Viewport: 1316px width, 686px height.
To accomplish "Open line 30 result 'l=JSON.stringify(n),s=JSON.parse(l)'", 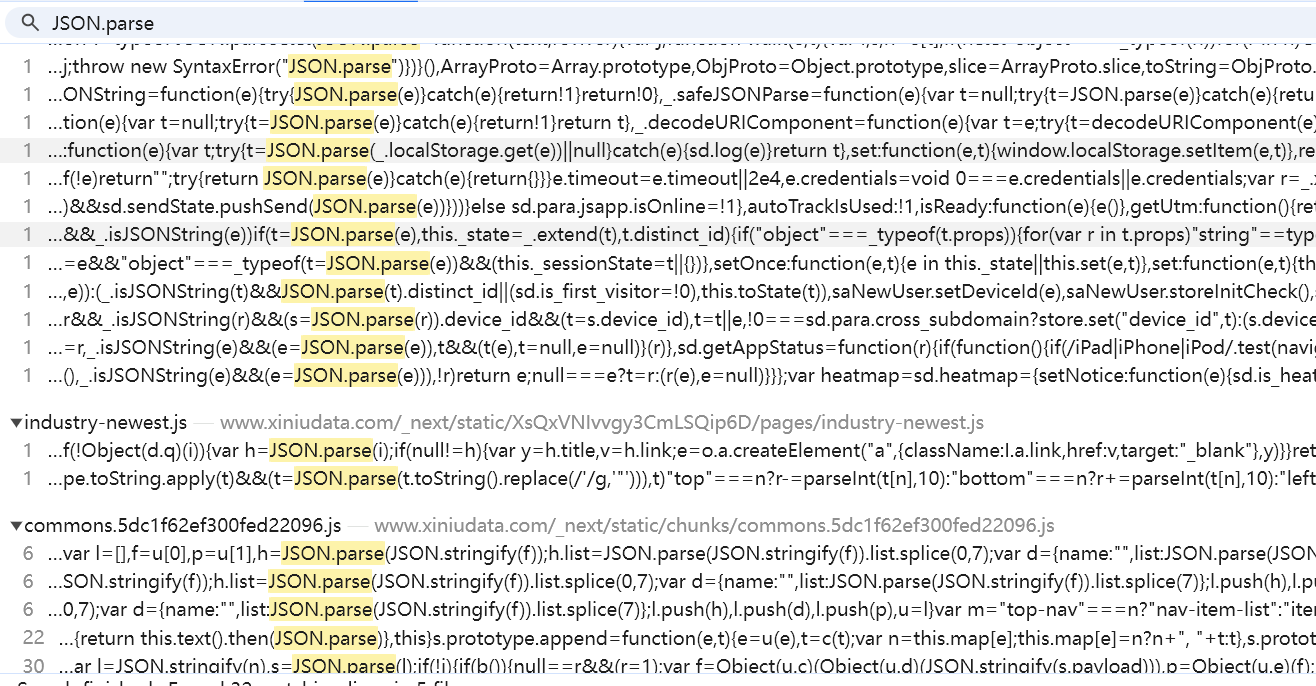I will click(658, 665).
